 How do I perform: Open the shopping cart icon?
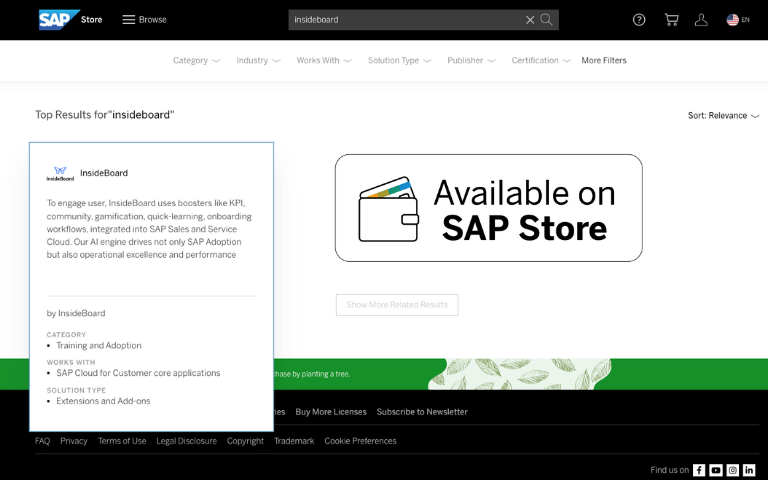pos(671,20)
